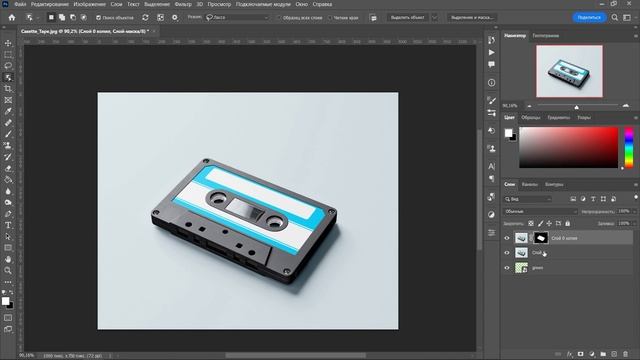Select the Path Selection tool
This screenshot has width=640, height=360.
tap(8, 236)
